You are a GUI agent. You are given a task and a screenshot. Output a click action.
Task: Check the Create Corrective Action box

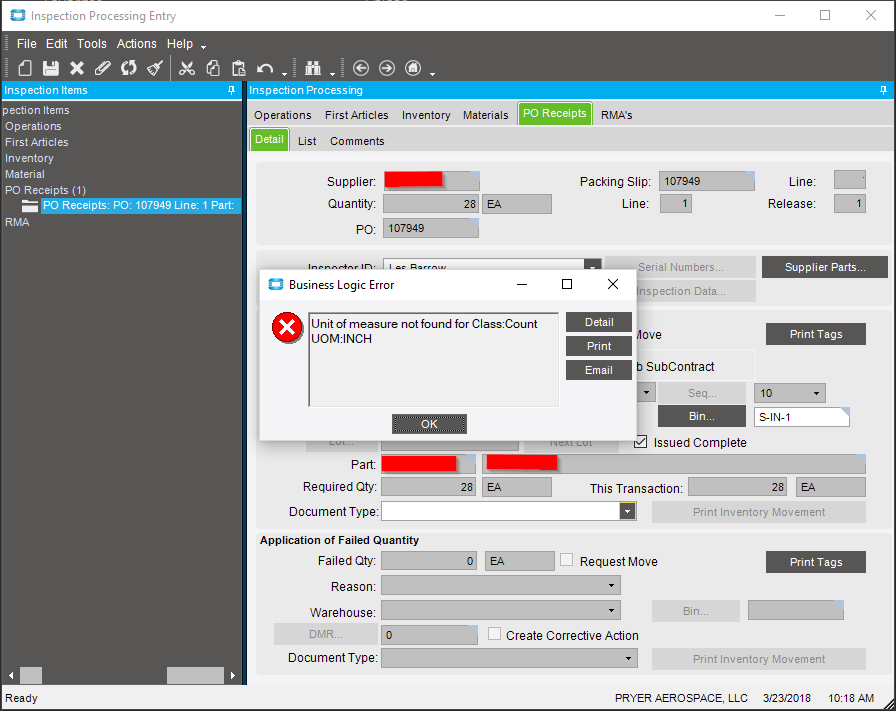(x=494, y=634)
